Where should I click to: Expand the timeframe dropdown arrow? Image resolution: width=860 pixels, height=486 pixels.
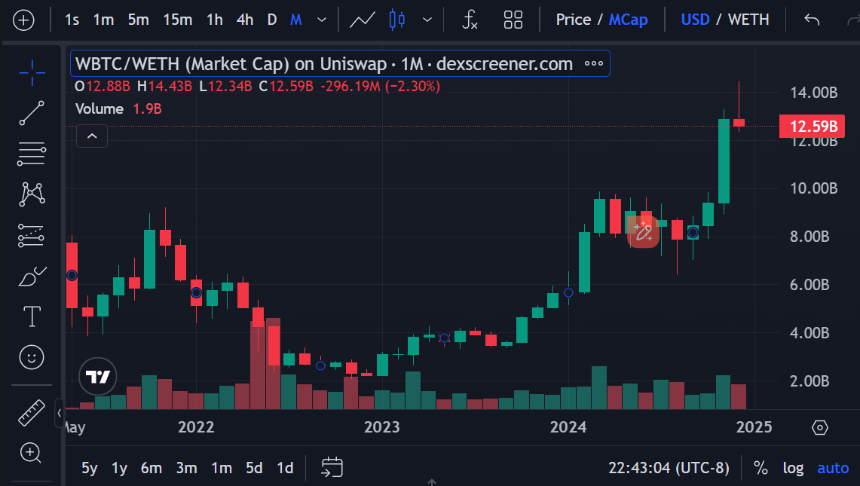[x=322, y=20]
